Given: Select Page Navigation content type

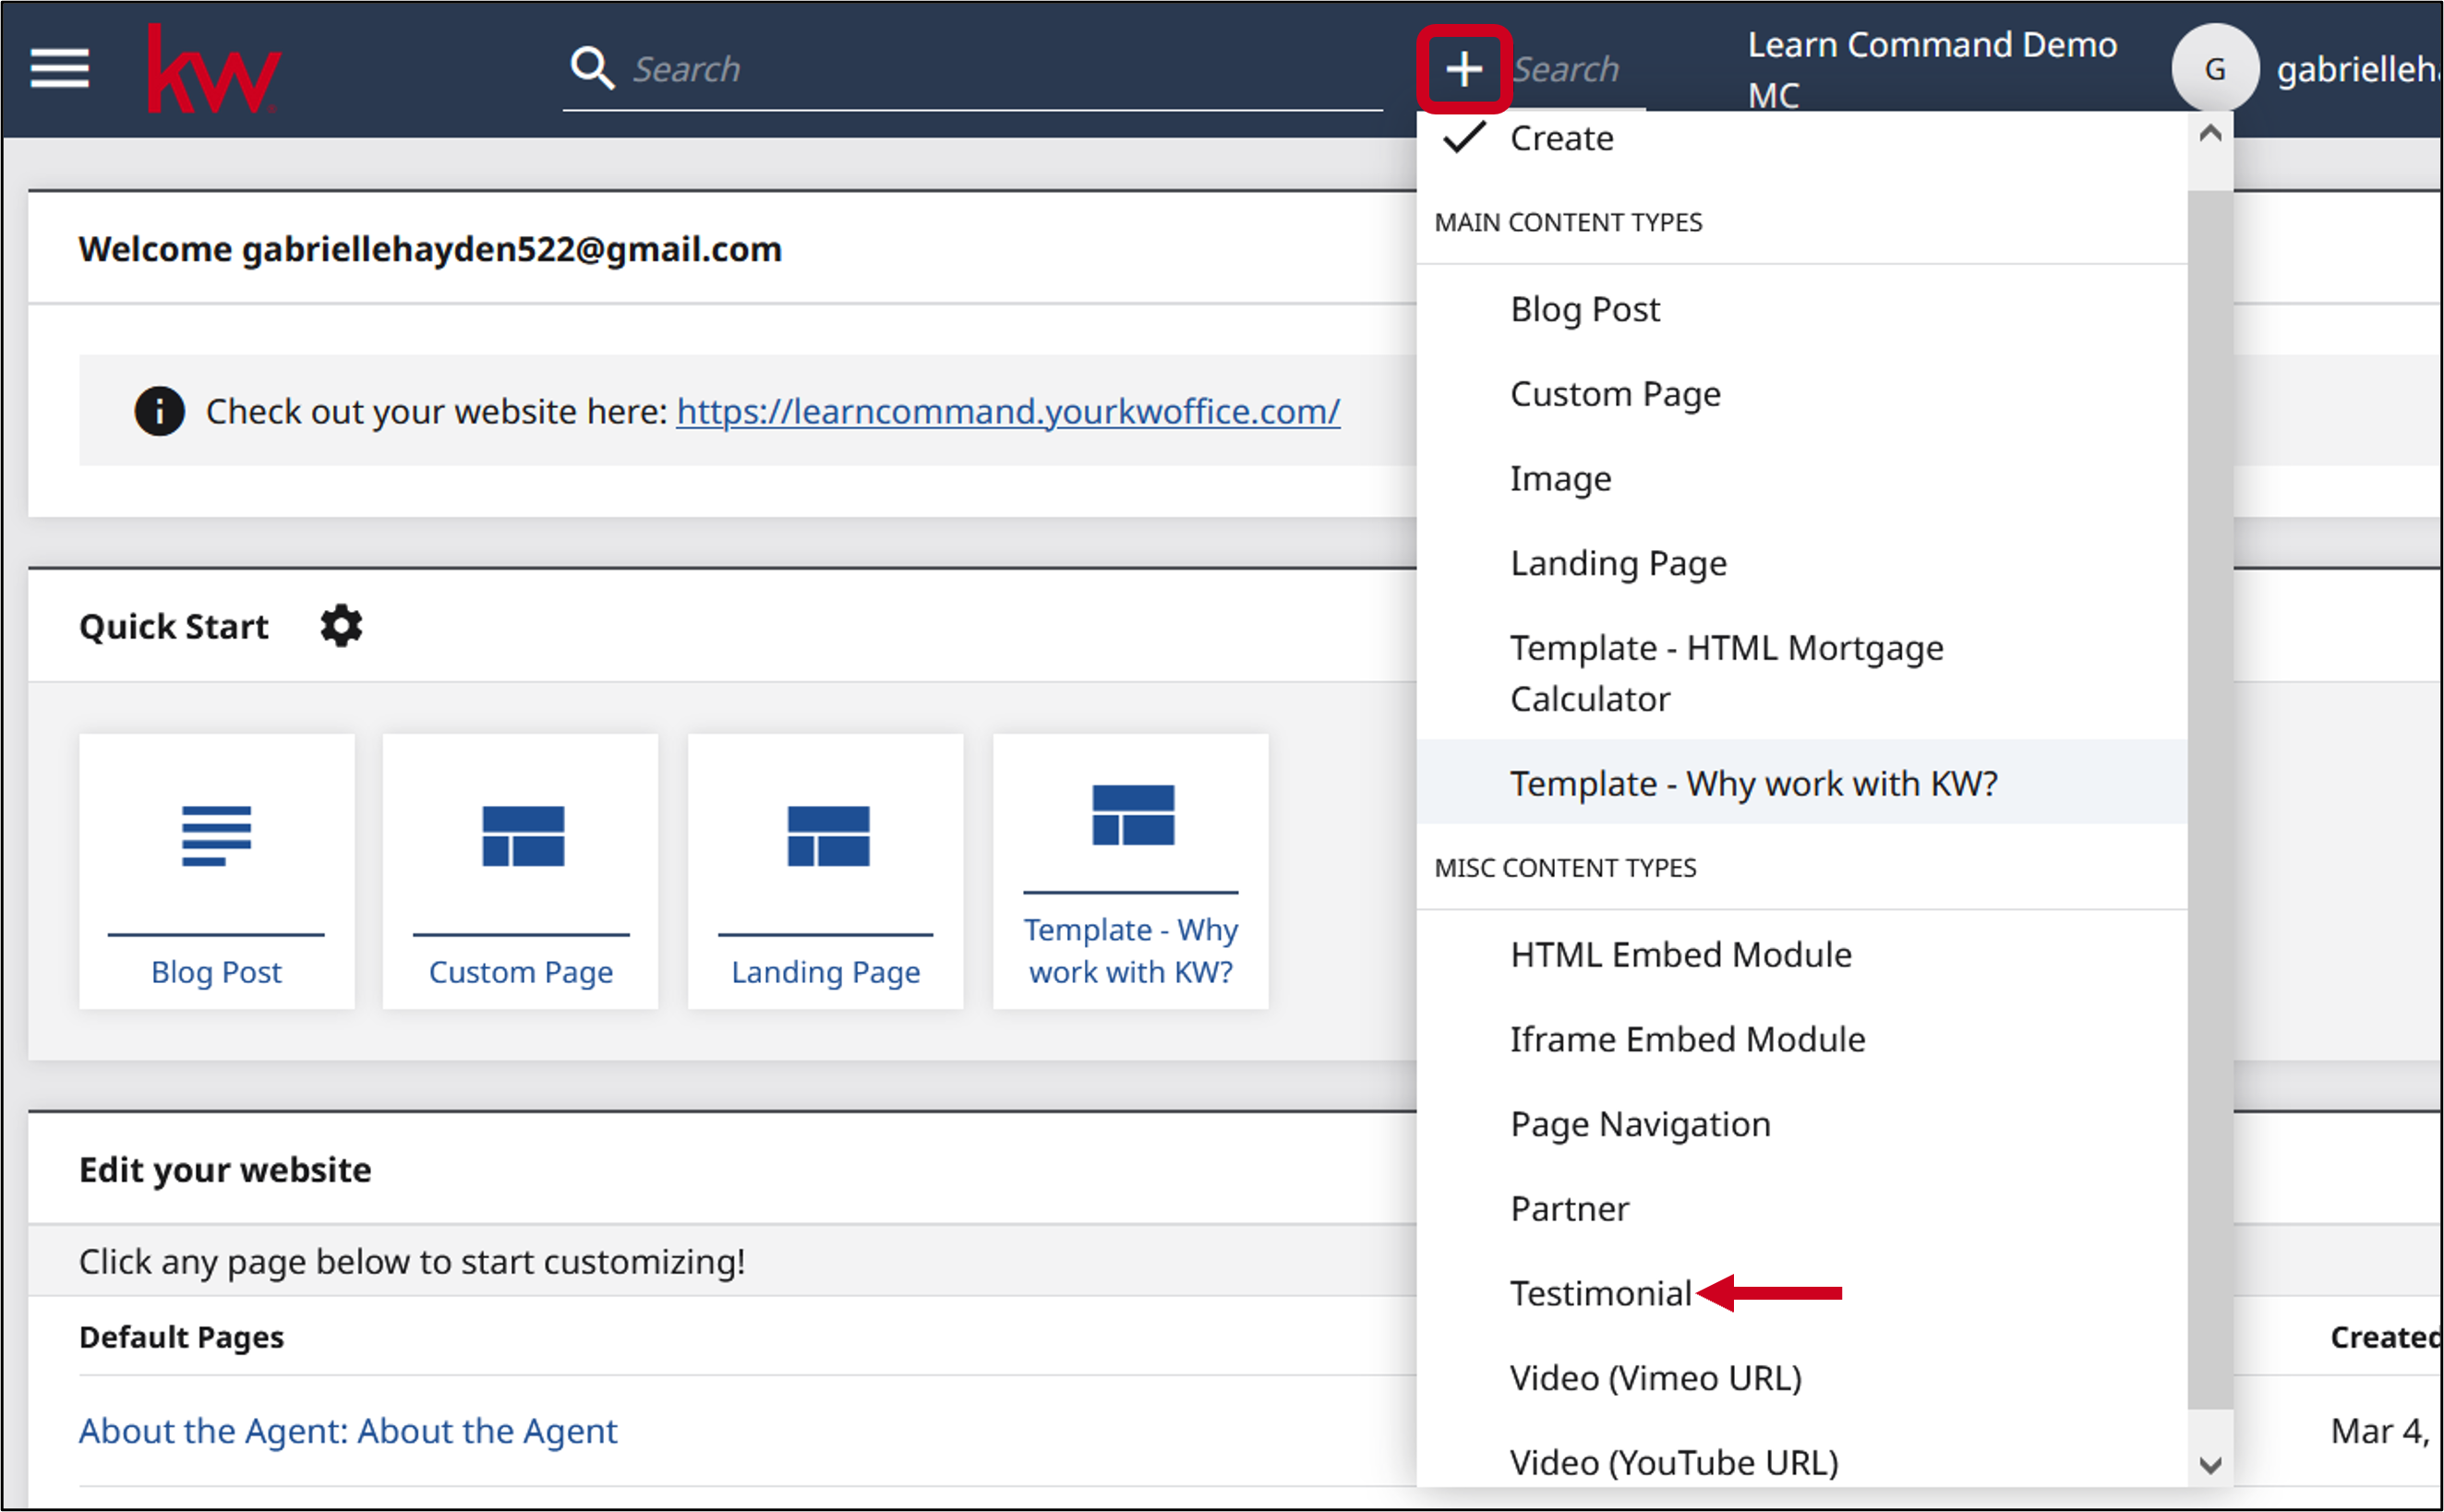Looking at the screenshot, I should click(x=1802, y=1124).
